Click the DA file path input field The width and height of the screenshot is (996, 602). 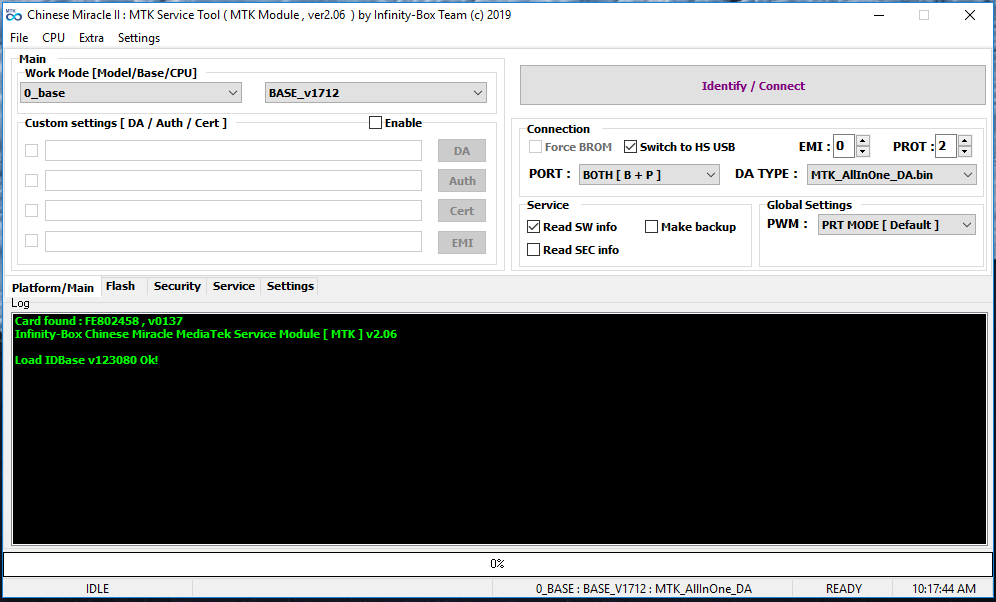coord(233,150)
